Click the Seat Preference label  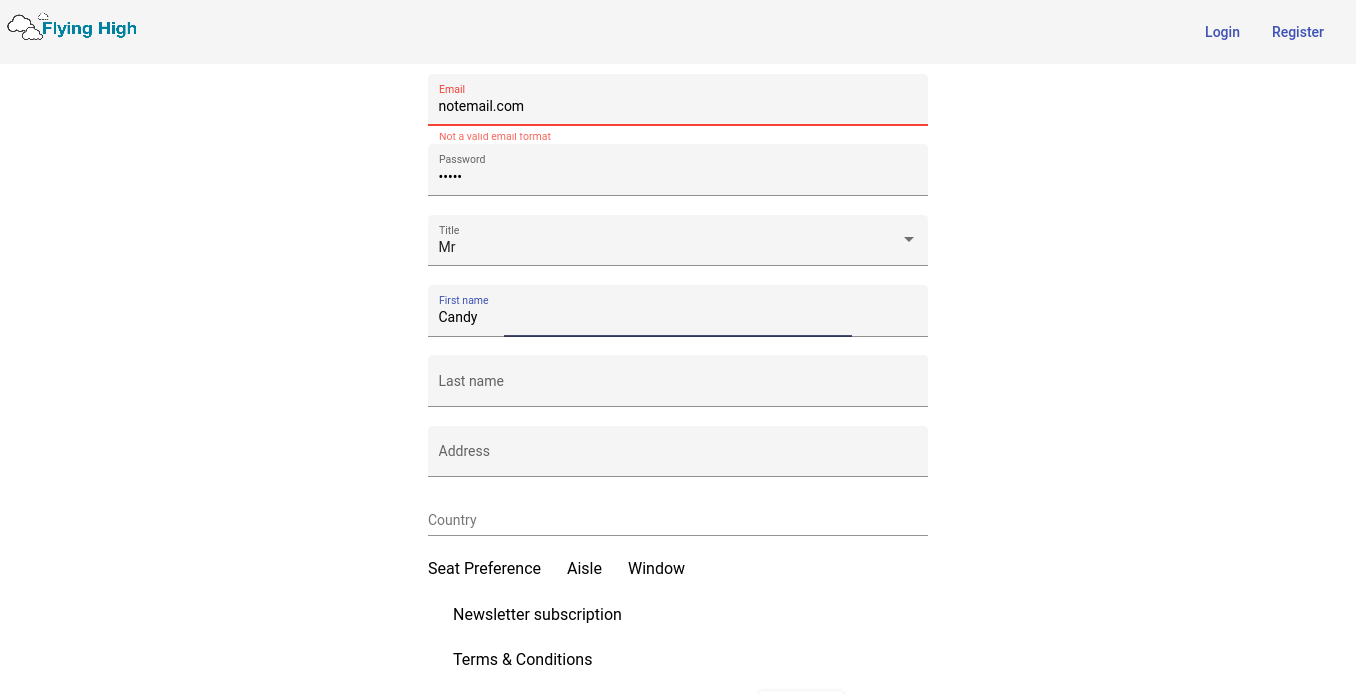pyautogui.click(x=484, y=568)
